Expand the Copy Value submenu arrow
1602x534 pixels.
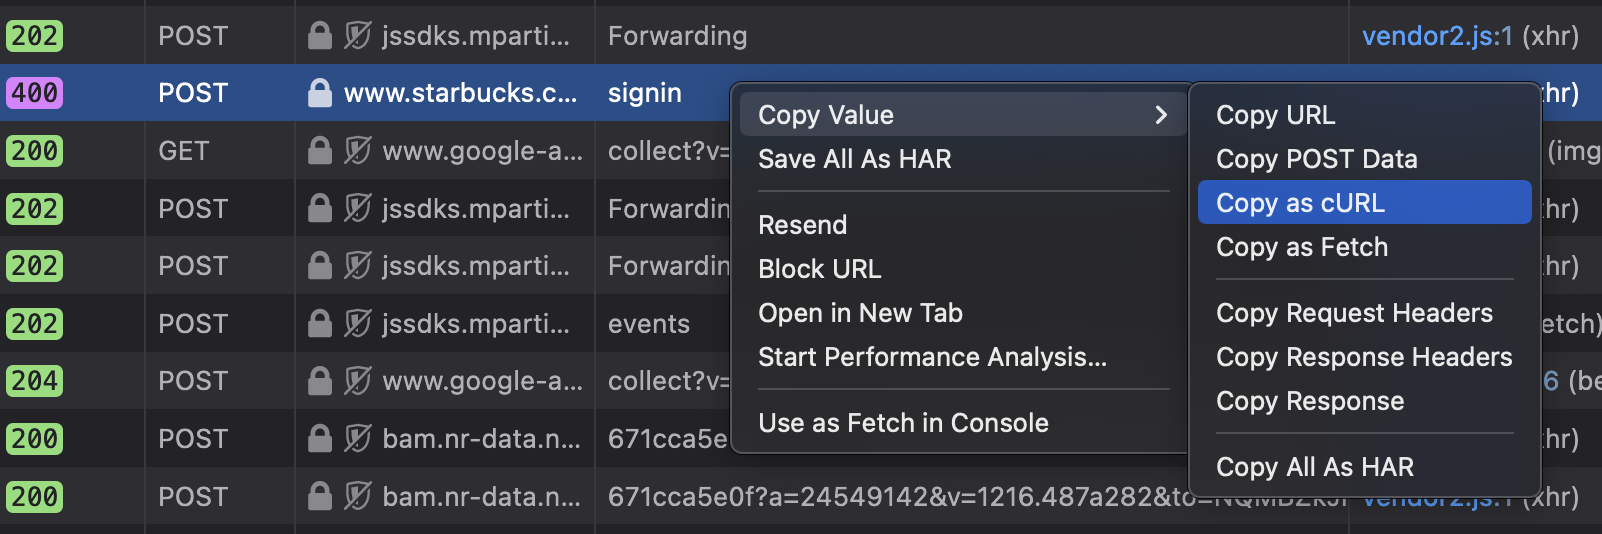coord(1161,115)
